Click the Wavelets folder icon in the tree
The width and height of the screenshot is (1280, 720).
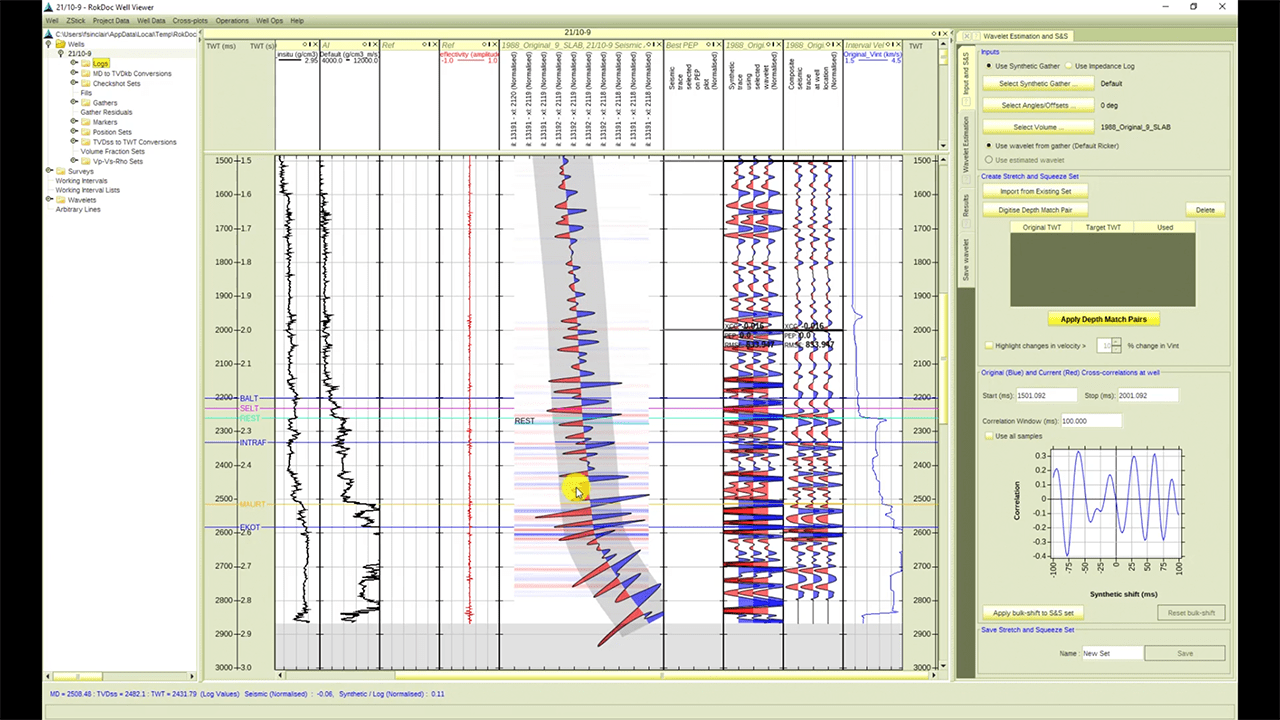coord(59,200)
